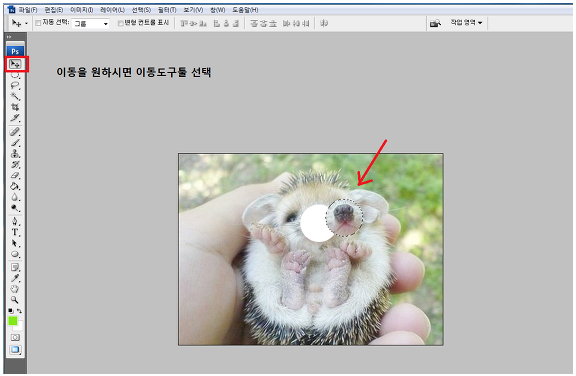Swap foreground and background colors

coord(19,311)
